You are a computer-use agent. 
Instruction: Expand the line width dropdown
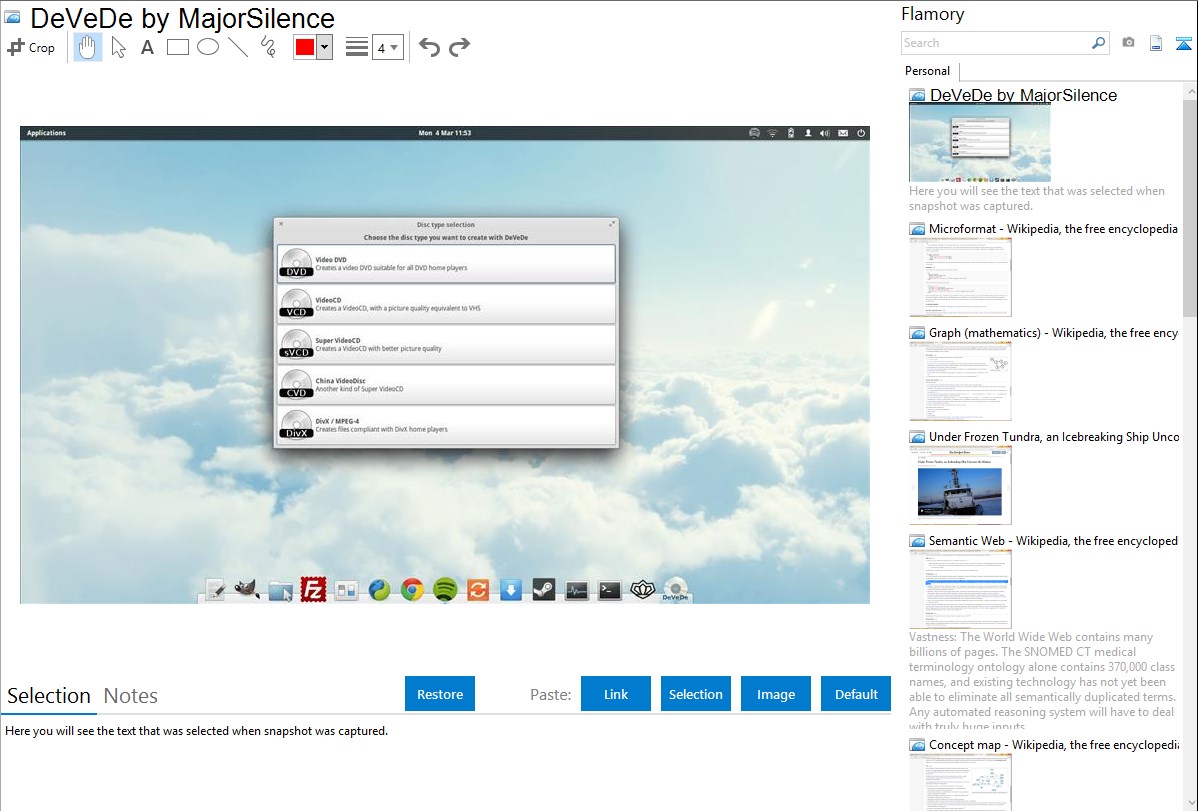387,47
